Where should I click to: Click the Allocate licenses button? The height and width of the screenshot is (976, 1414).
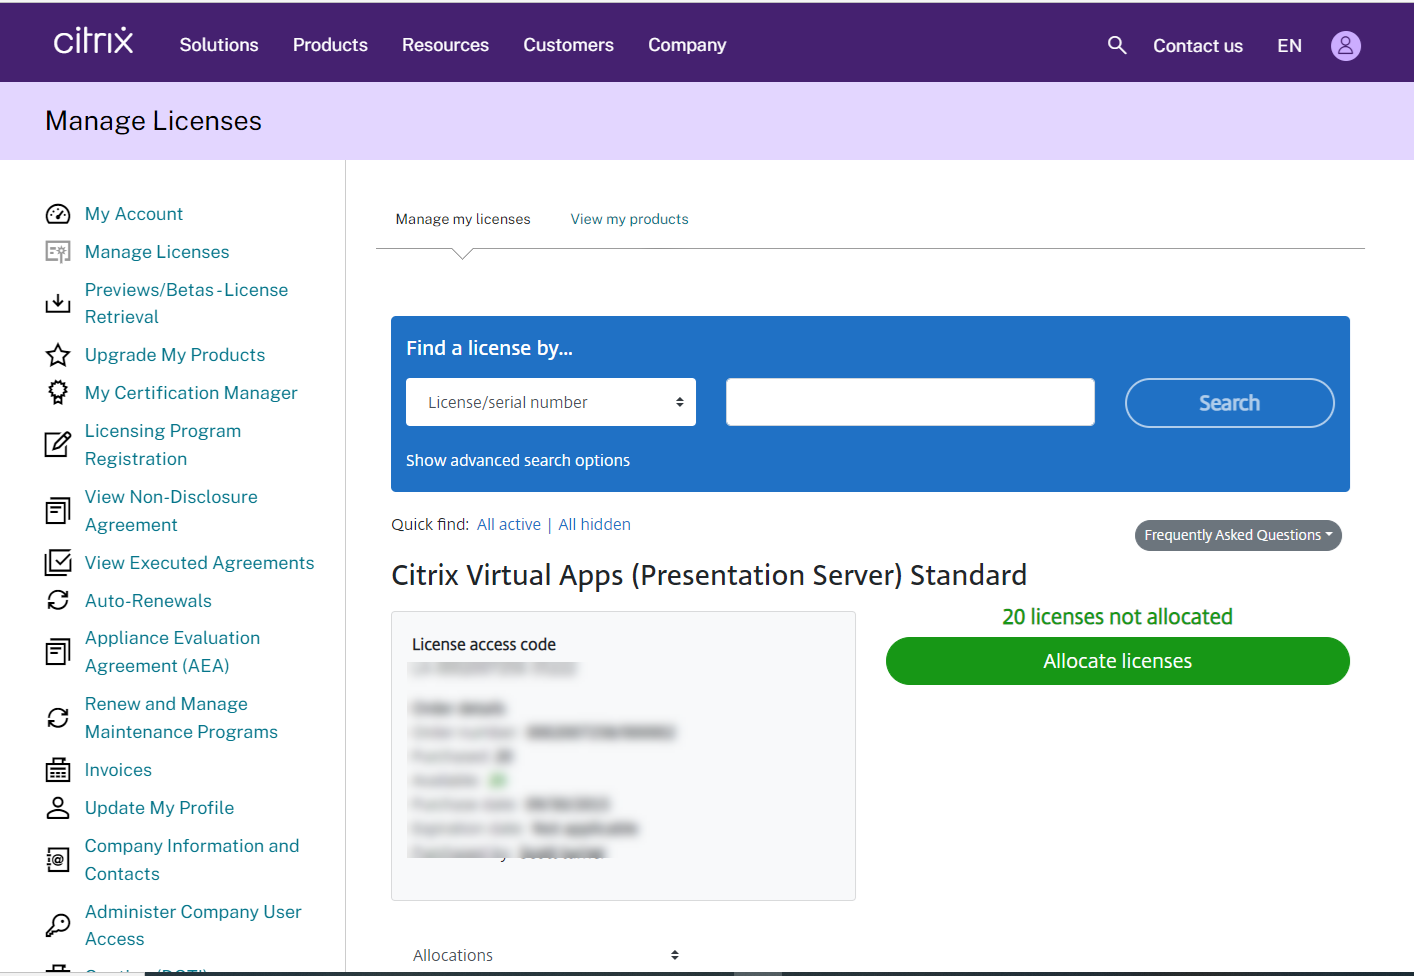point(1117,661)
